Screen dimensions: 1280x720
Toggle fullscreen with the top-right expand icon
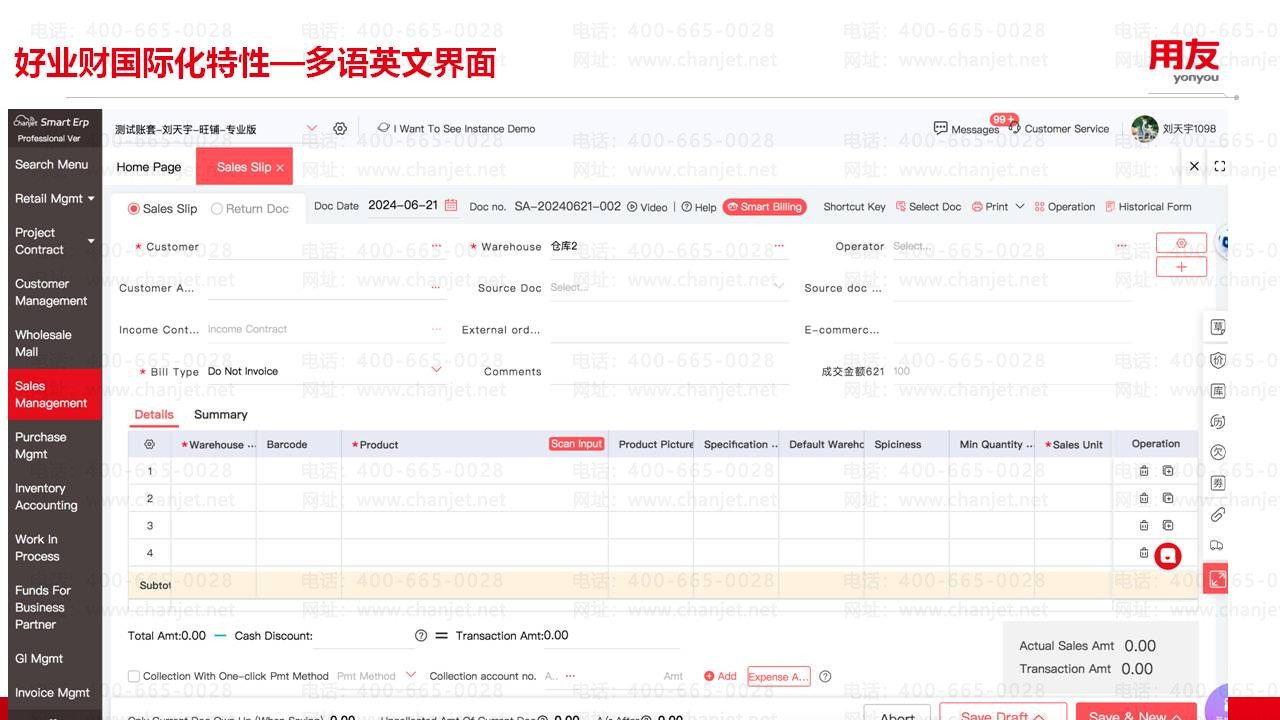[1220, 166]
